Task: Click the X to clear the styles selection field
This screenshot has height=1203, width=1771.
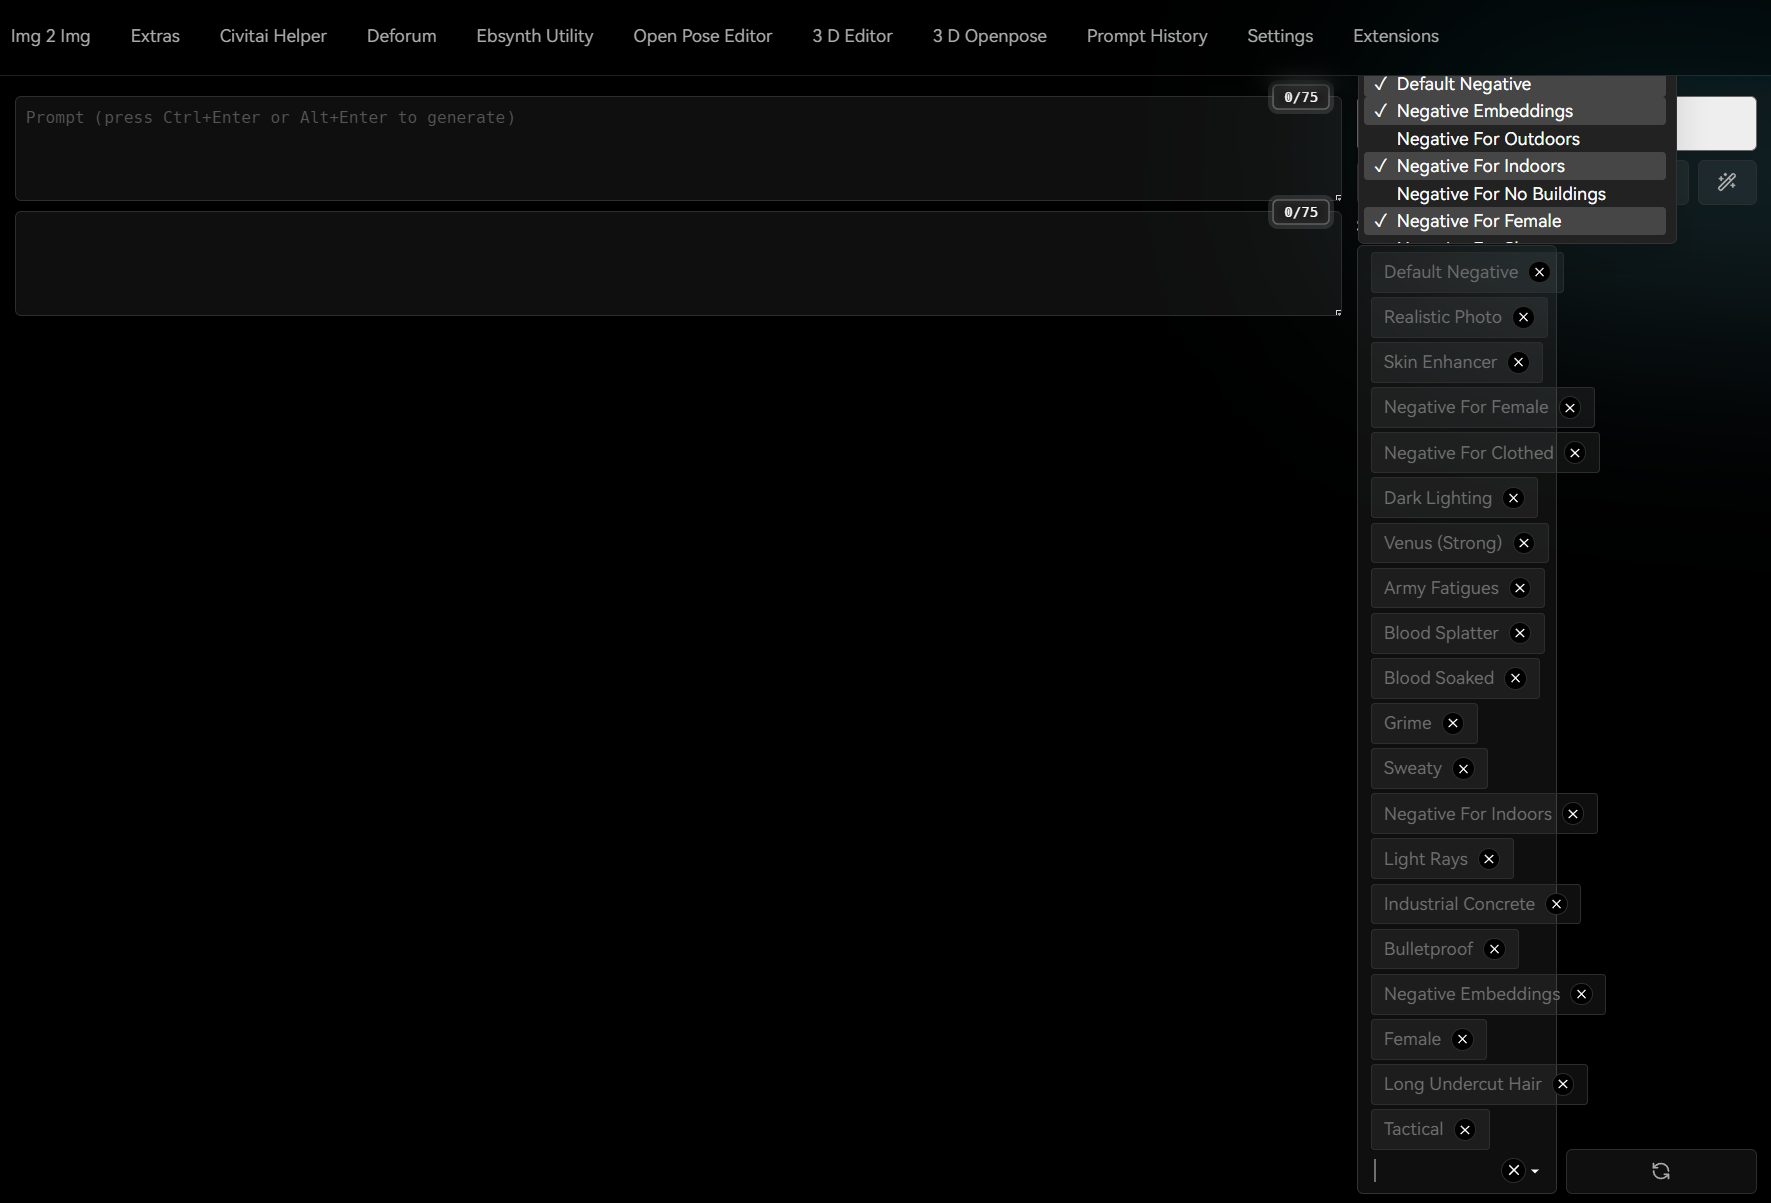Action: (x=1513, y=1170)
